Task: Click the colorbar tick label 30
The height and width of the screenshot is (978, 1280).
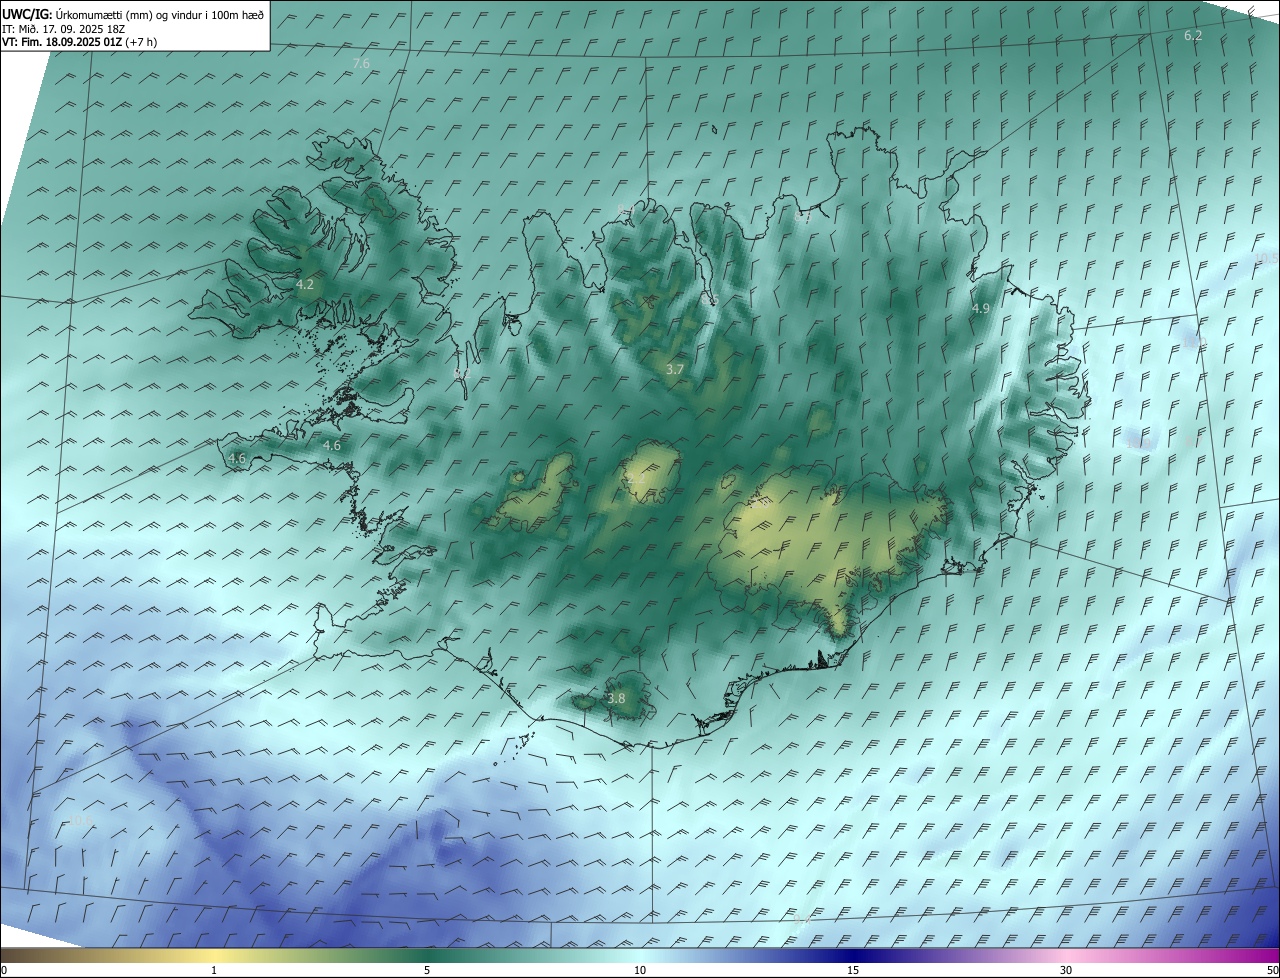Action: tap(1066, 970)
